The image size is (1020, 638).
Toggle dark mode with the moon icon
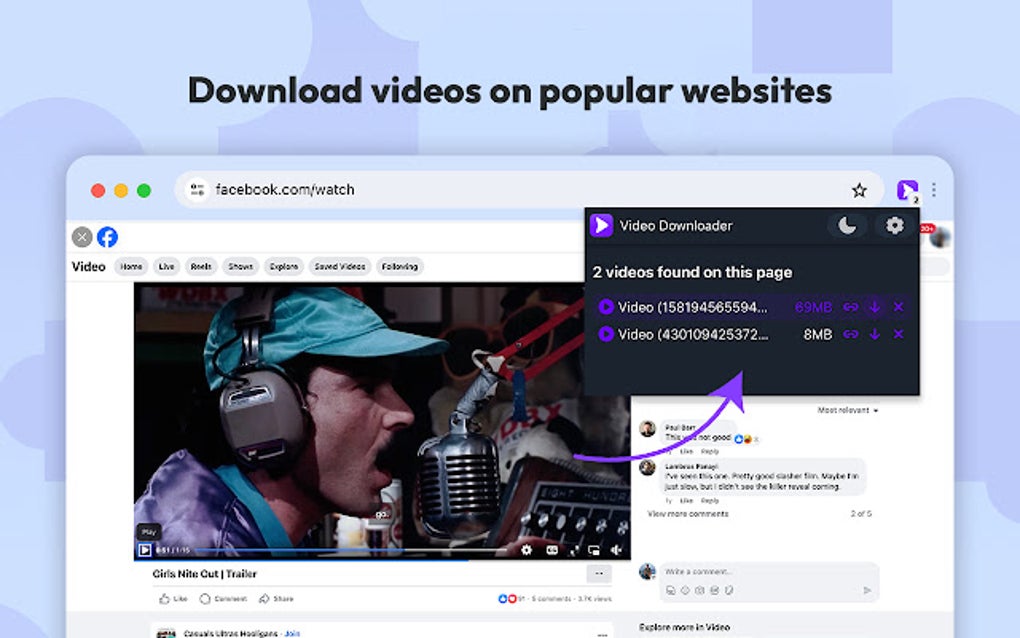click(848, 226)
